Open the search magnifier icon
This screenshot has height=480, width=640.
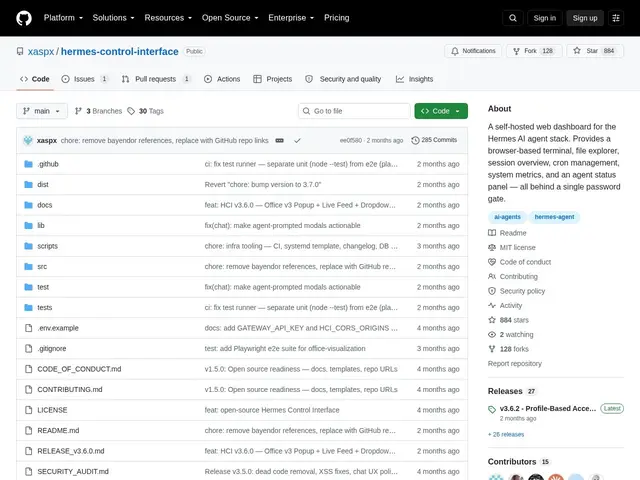coord(513,18)
